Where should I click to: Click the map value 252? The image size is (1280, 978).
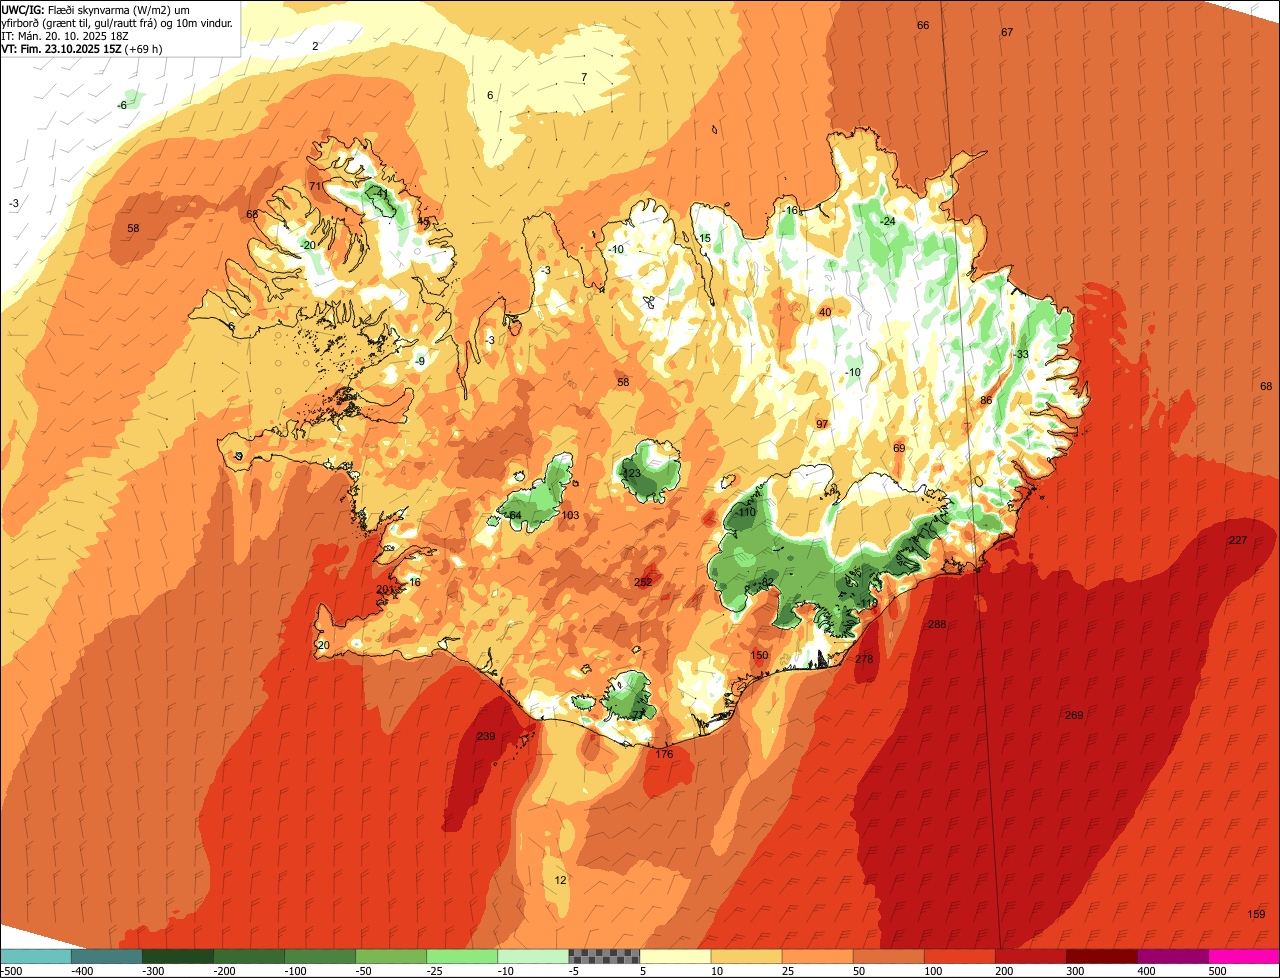tap(643, 582)
